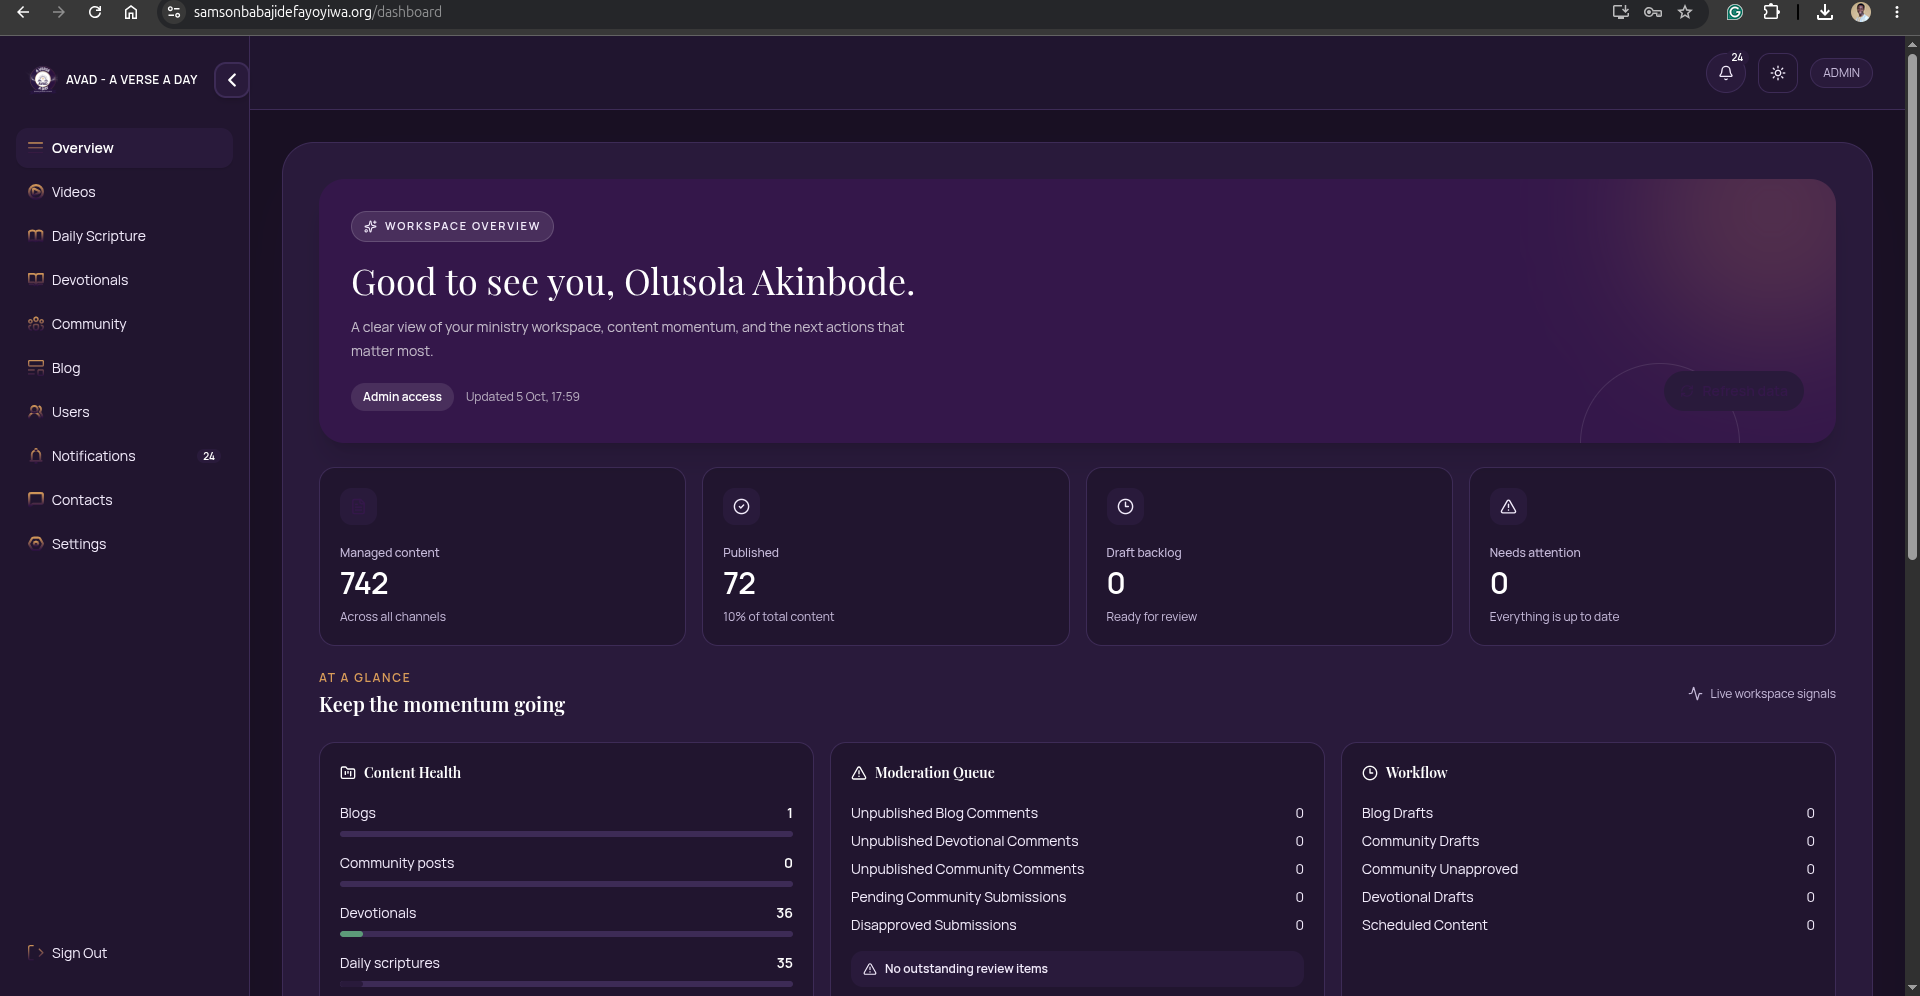Click the Content Health folder icon
Viewport: 1920px width, 996px height.
(348, 773)
